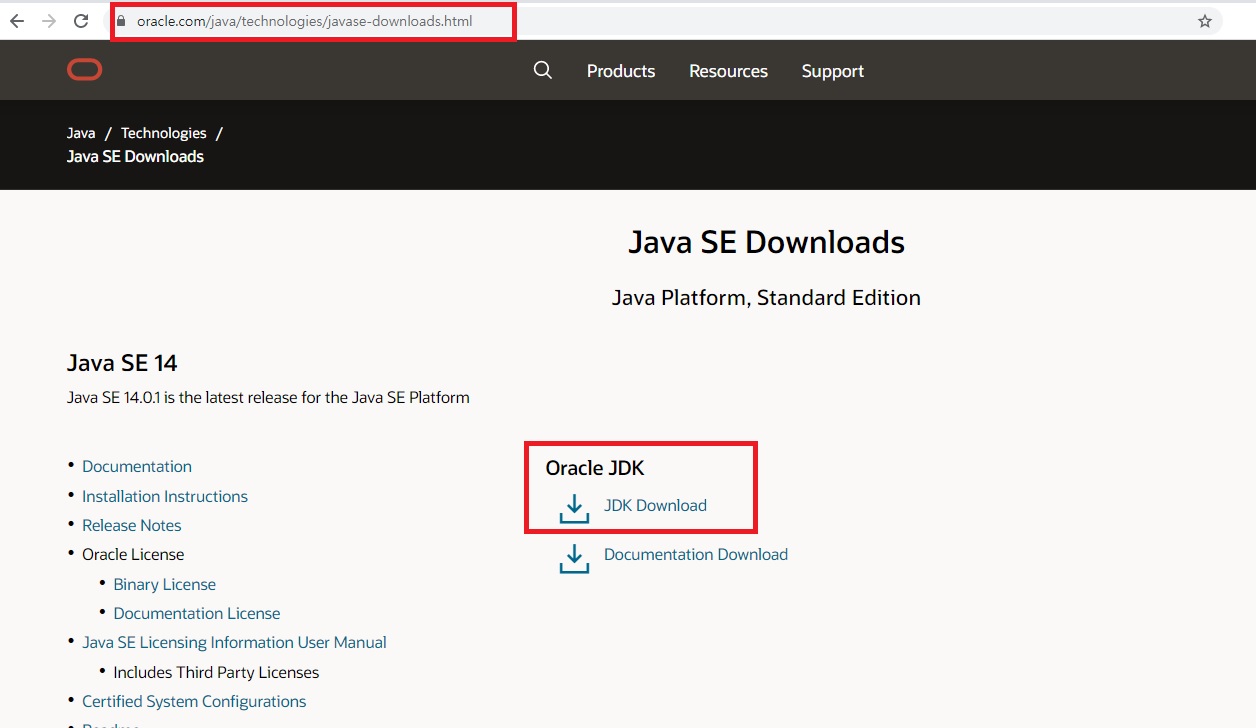
Task: Open the Documentation link in the list
Action: (137, 466)
